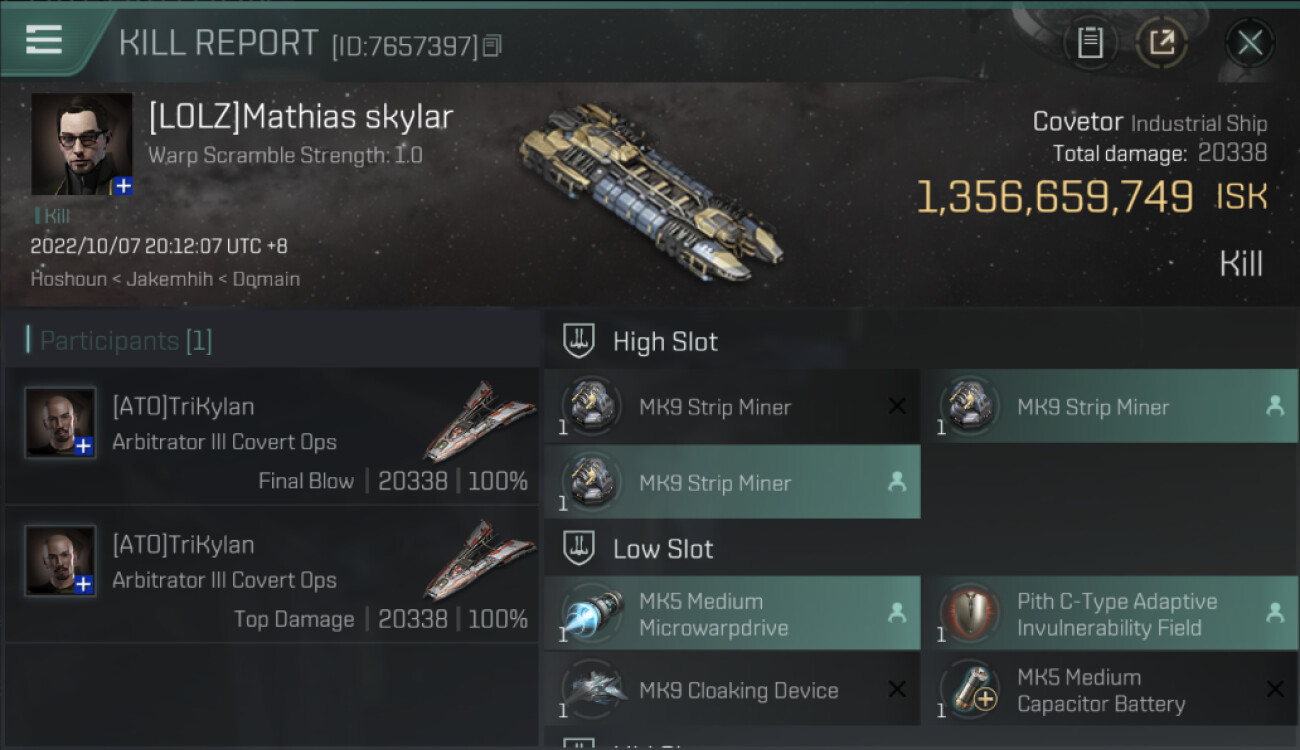The width and height of the screenshot is (1300, 750).
Task: Collapse the High Slot section
Action: [x=579, y=341]
